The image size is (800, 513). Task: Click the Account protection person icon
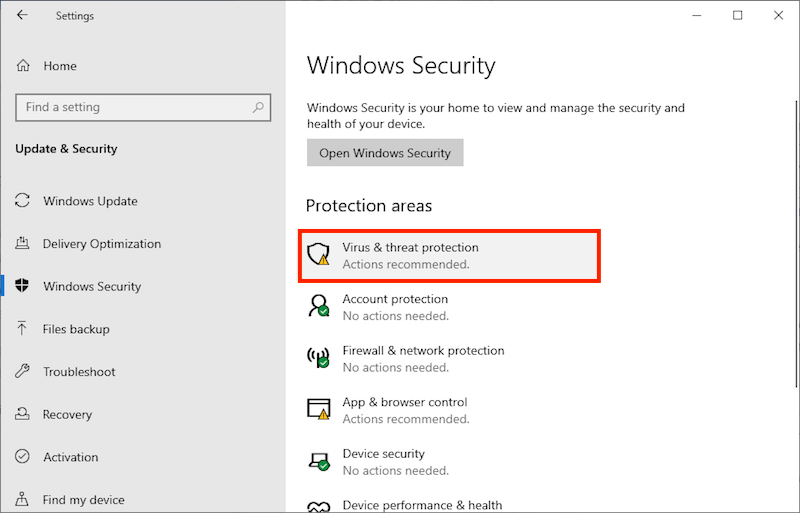[x=319, y=306]
